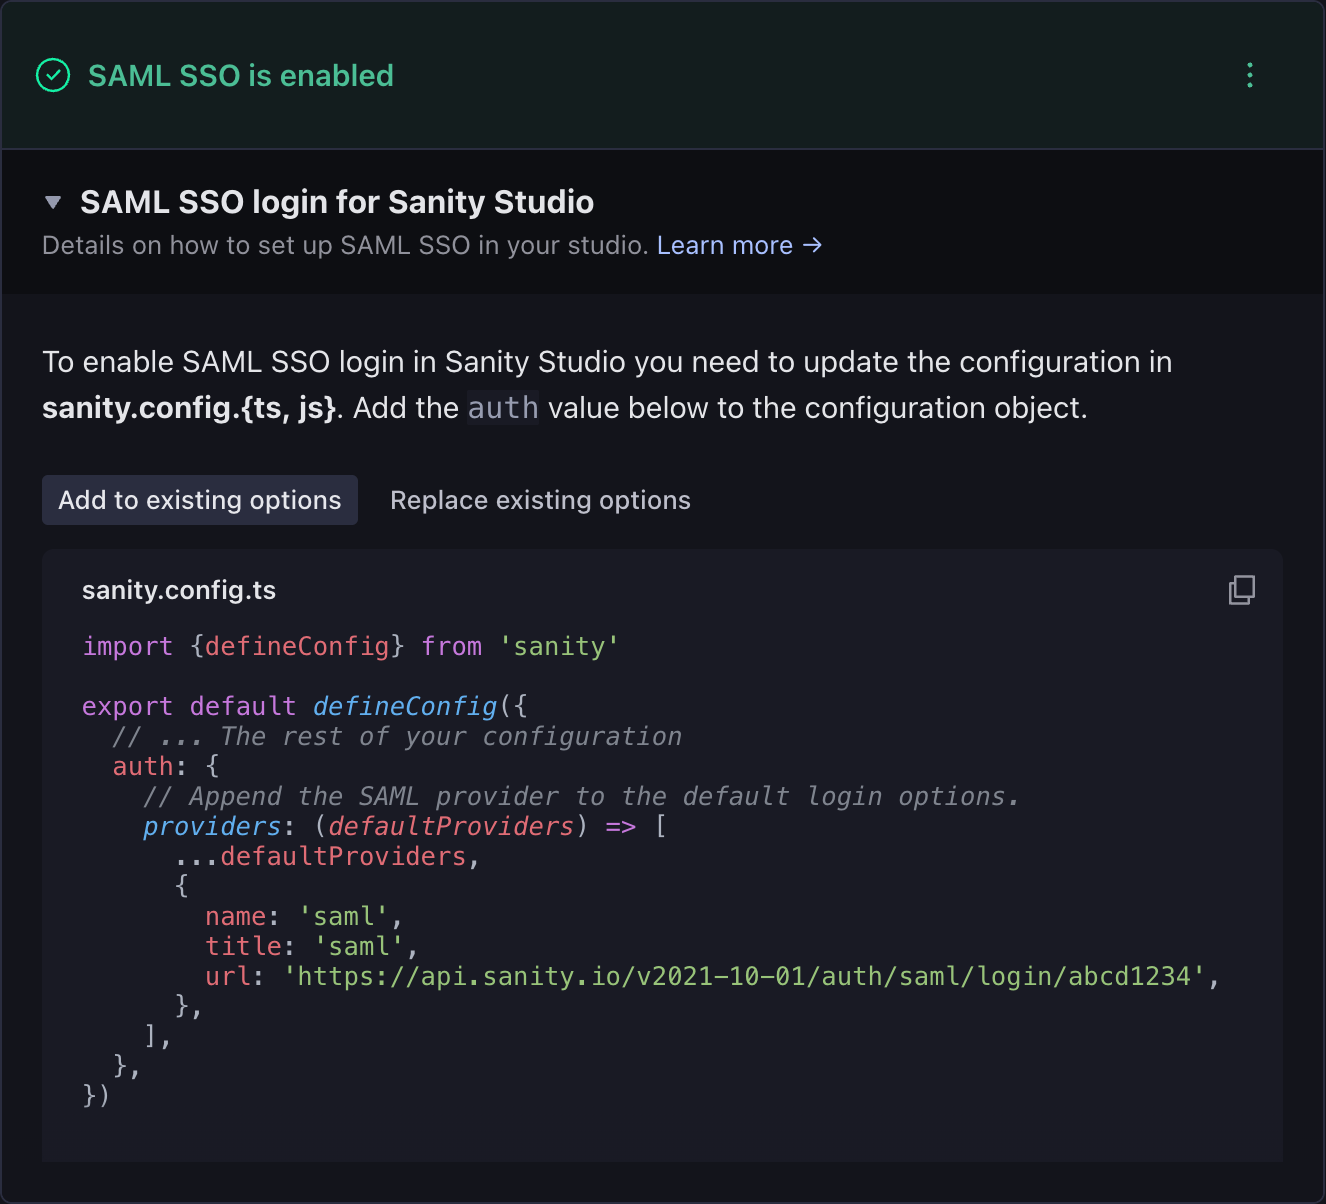Click the SAML SSO is enabled heading
The height and width of the screenshot is (1204, 1326).
coord(241,75)
